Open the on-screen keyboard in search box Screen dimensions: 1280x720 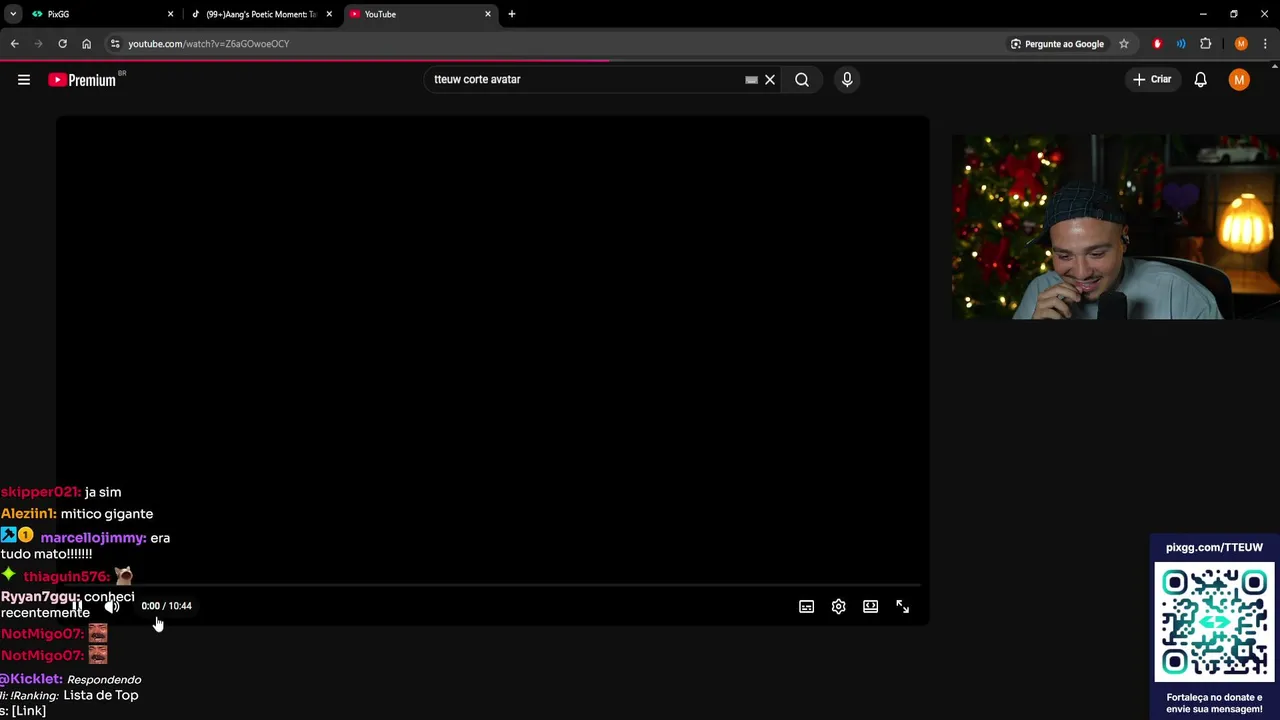[x=751, y=80]
